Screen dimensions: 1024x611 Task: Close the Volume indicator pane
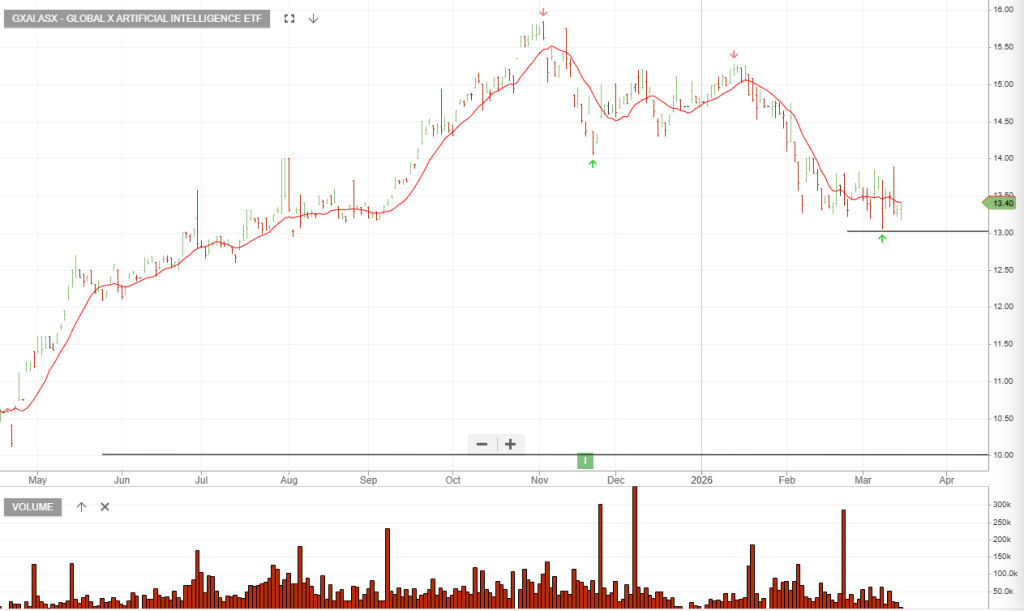pyautogui.click(x=105, y=507)
